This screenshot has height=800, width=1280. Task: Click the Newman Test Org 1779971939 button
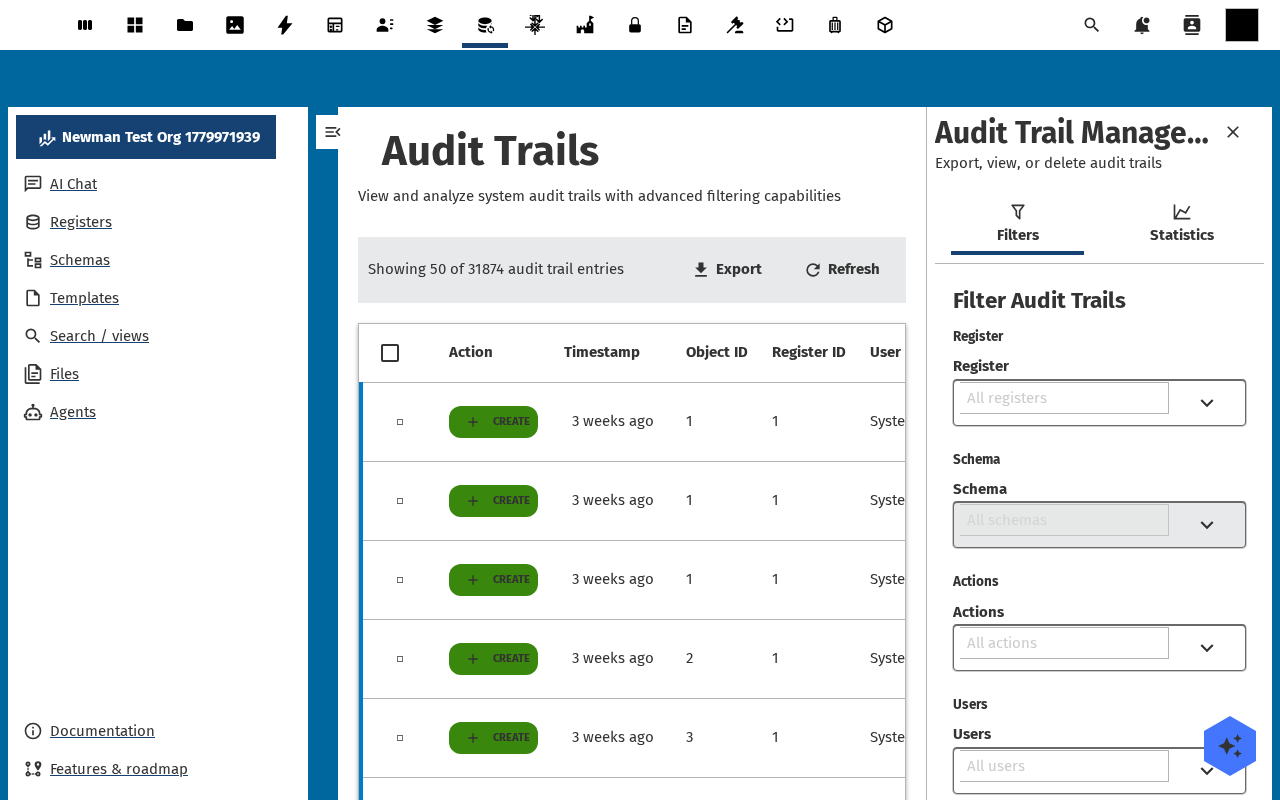[146, 137]
